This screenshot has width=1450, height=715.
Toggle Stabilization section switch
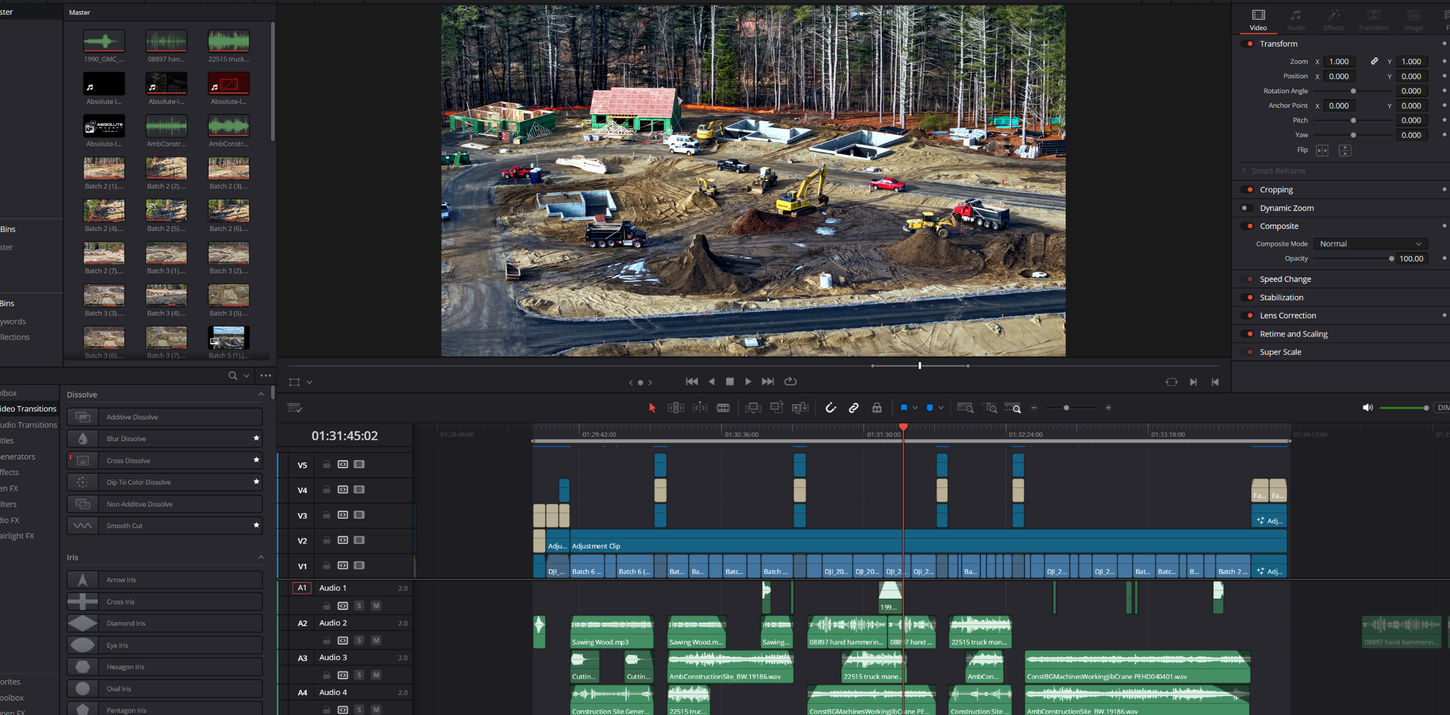[1248, 298]
